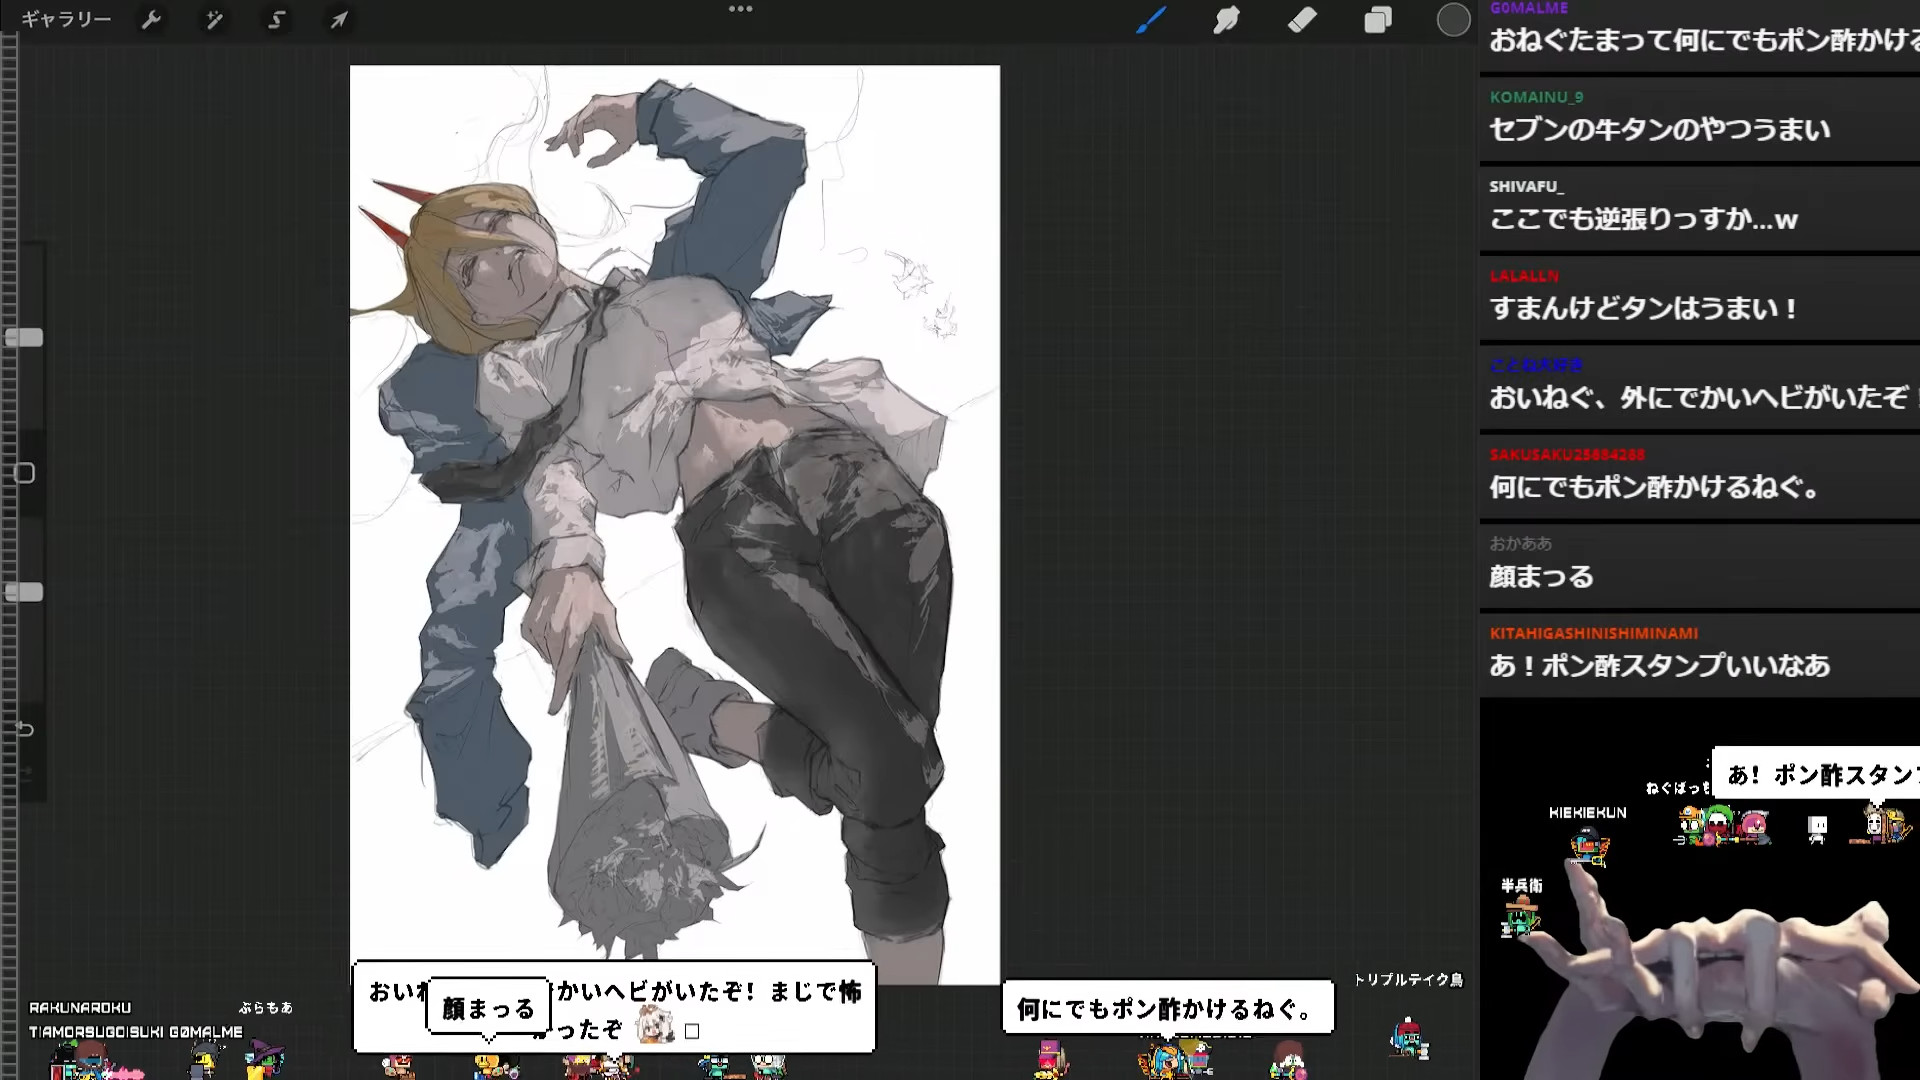Image resolution: width=1920 pixels, height=1080 pixels.
Task: Select the Eraser tool
Action: pos(1302,19)
